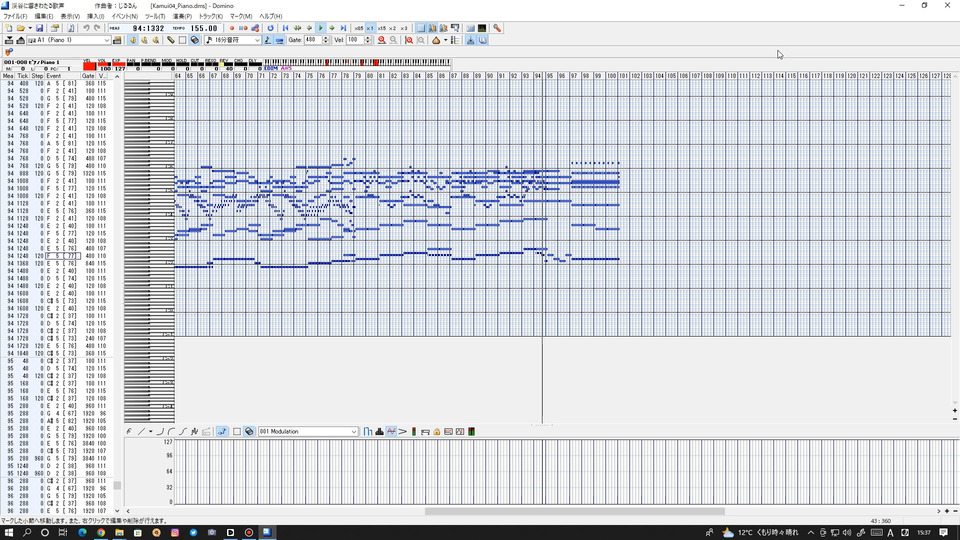Select the eraser tool in note toolbar

click(195, 40)
